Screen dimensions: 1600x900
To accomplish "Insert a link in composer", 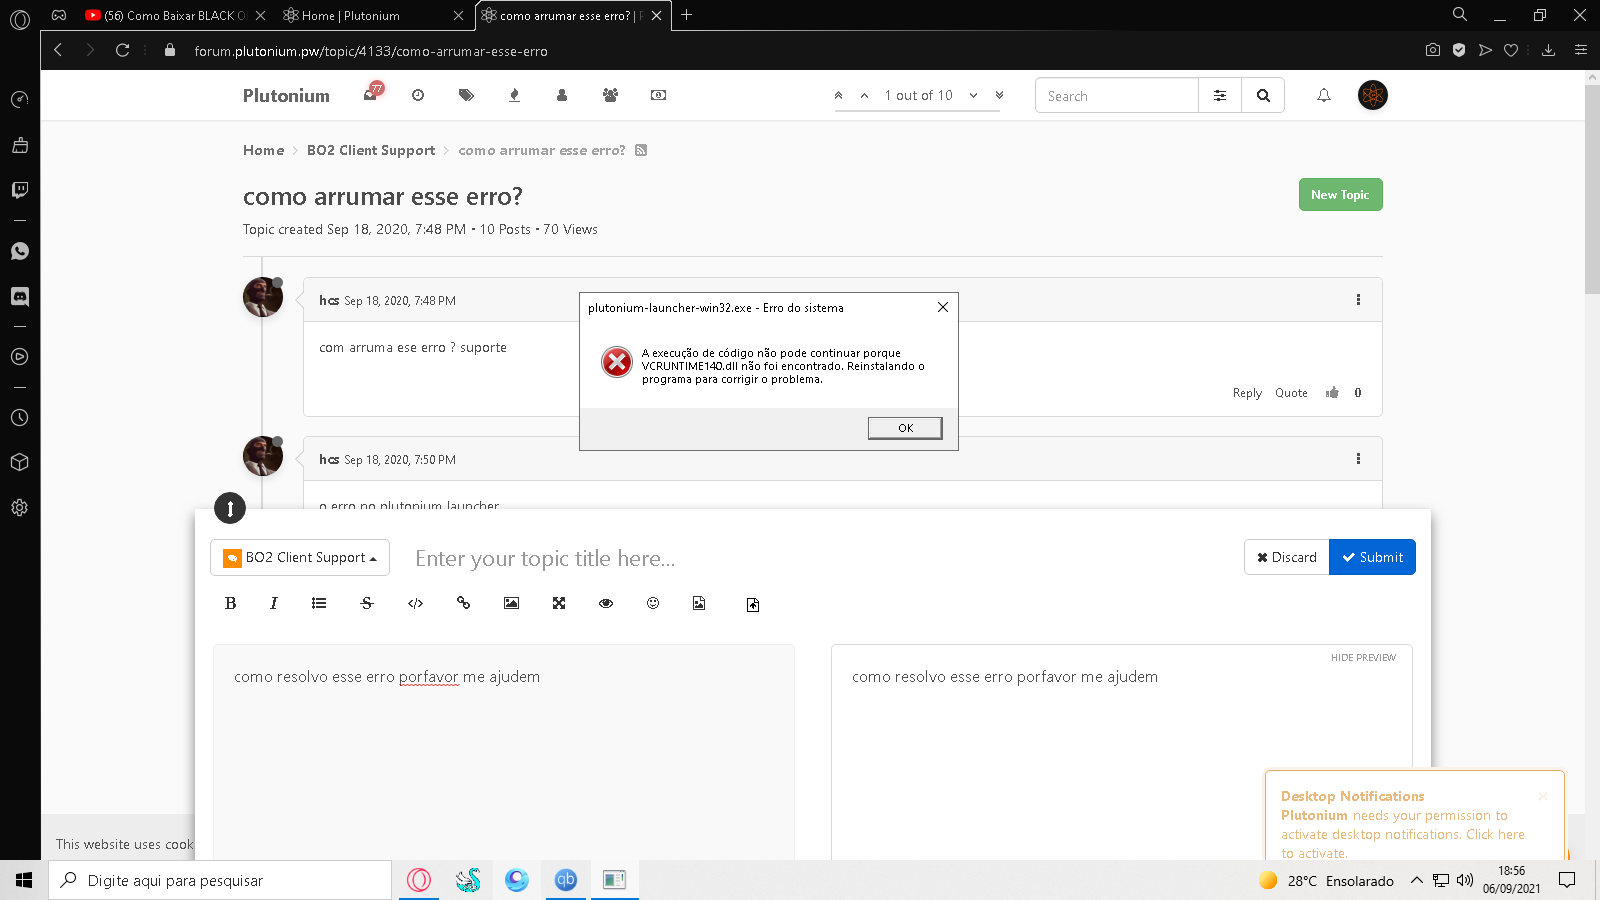I will click(463, 603).
